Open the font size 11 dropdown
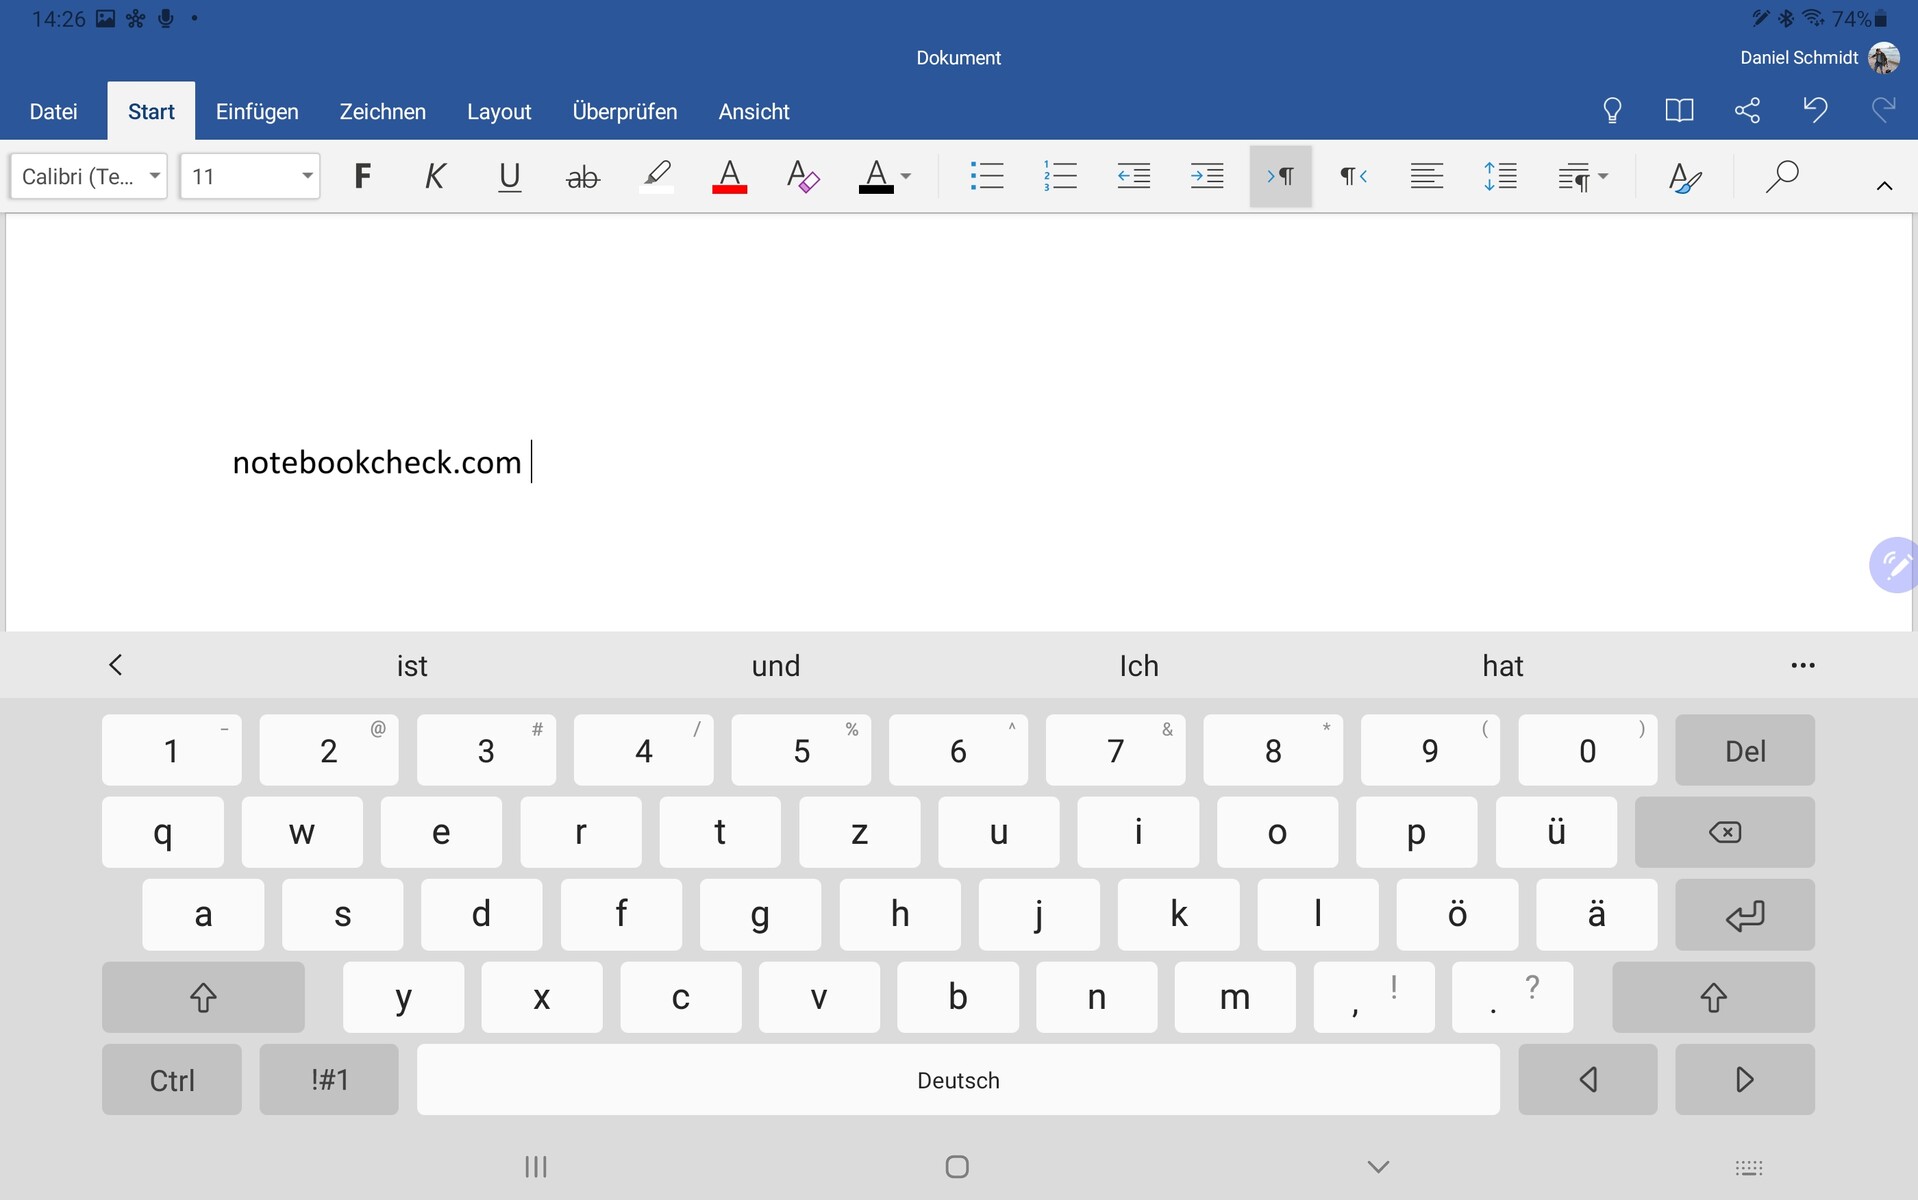The height and width of the screenshot is (1200, 1918). pyautogui.click(x=250, y=177)
